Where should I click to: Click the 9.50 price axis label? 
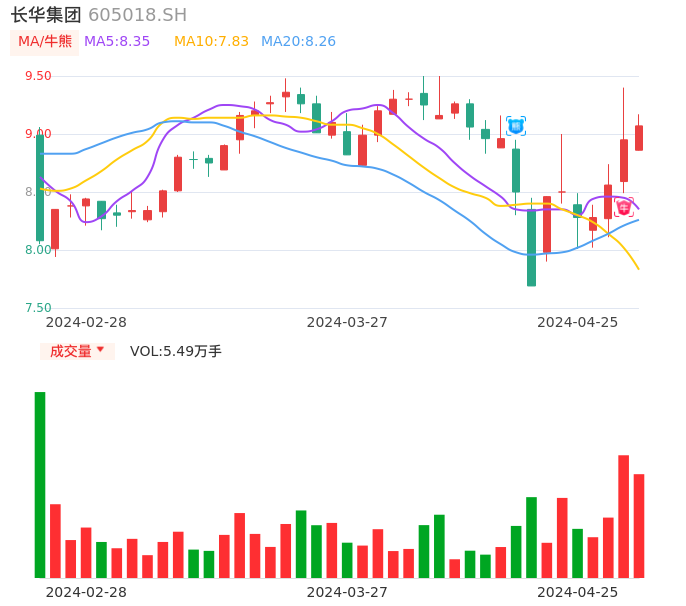click(x=38, y=76)
